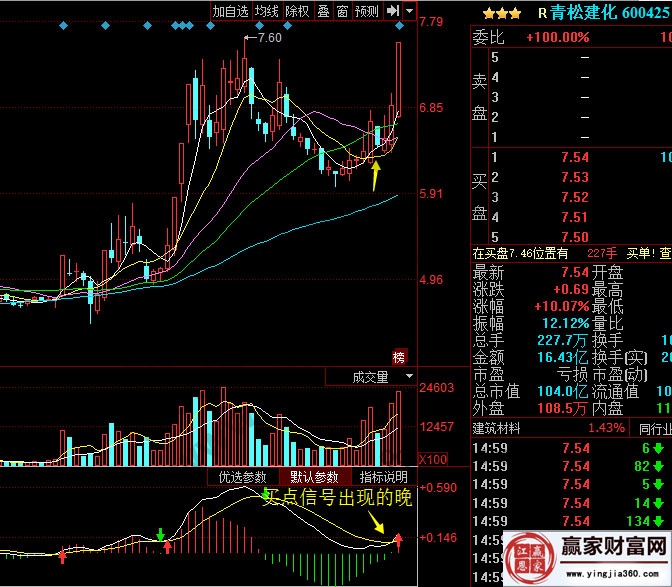Toggle 除权 ex-rights adjustment

[297, 11]
